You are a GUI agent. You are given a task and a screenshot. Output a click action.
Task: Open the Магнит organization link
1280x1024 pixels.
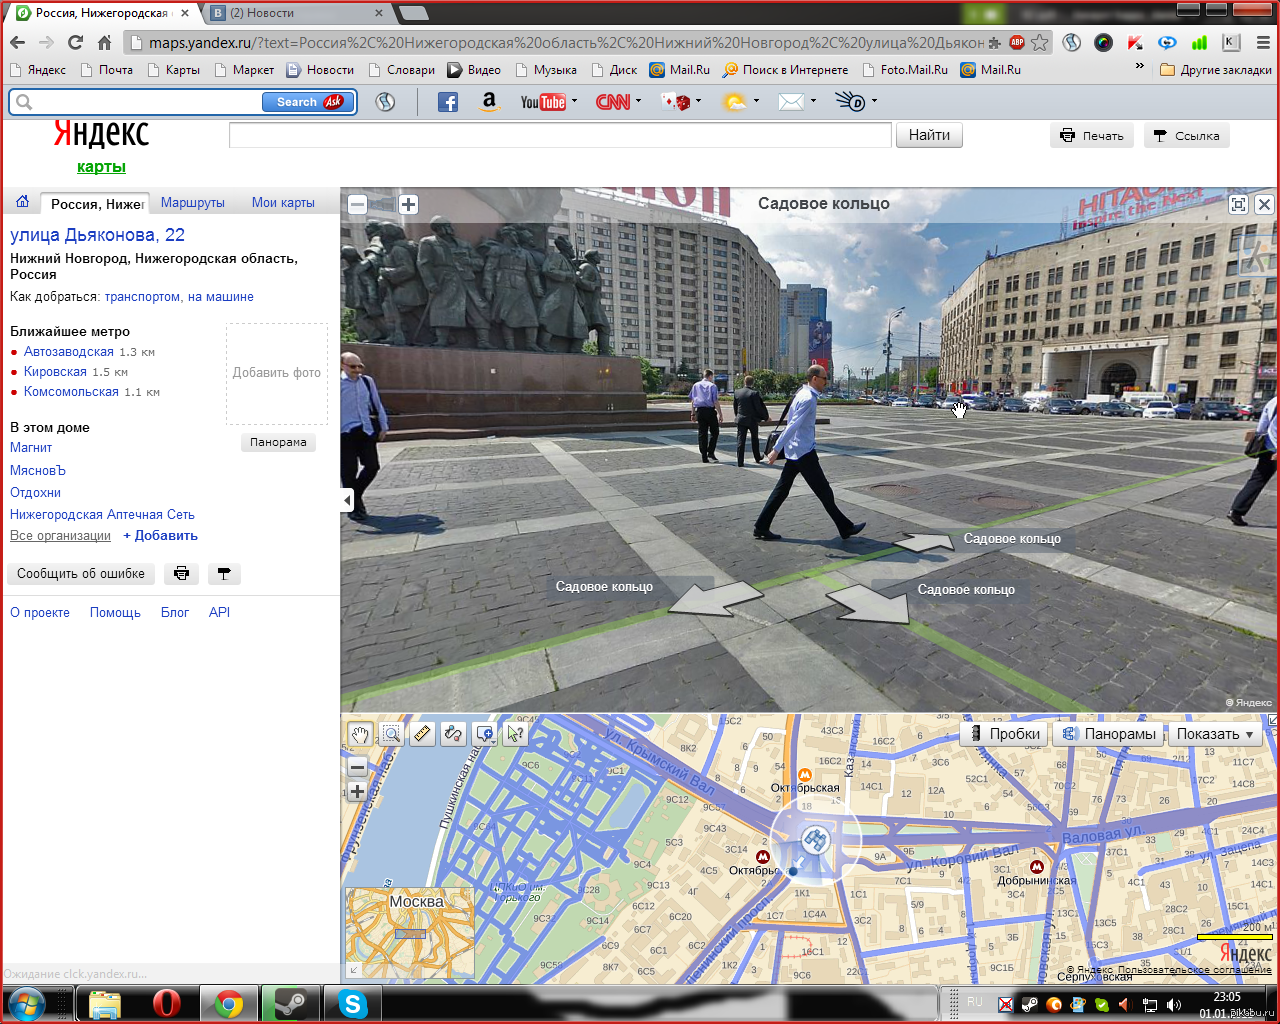pos(31,448)
